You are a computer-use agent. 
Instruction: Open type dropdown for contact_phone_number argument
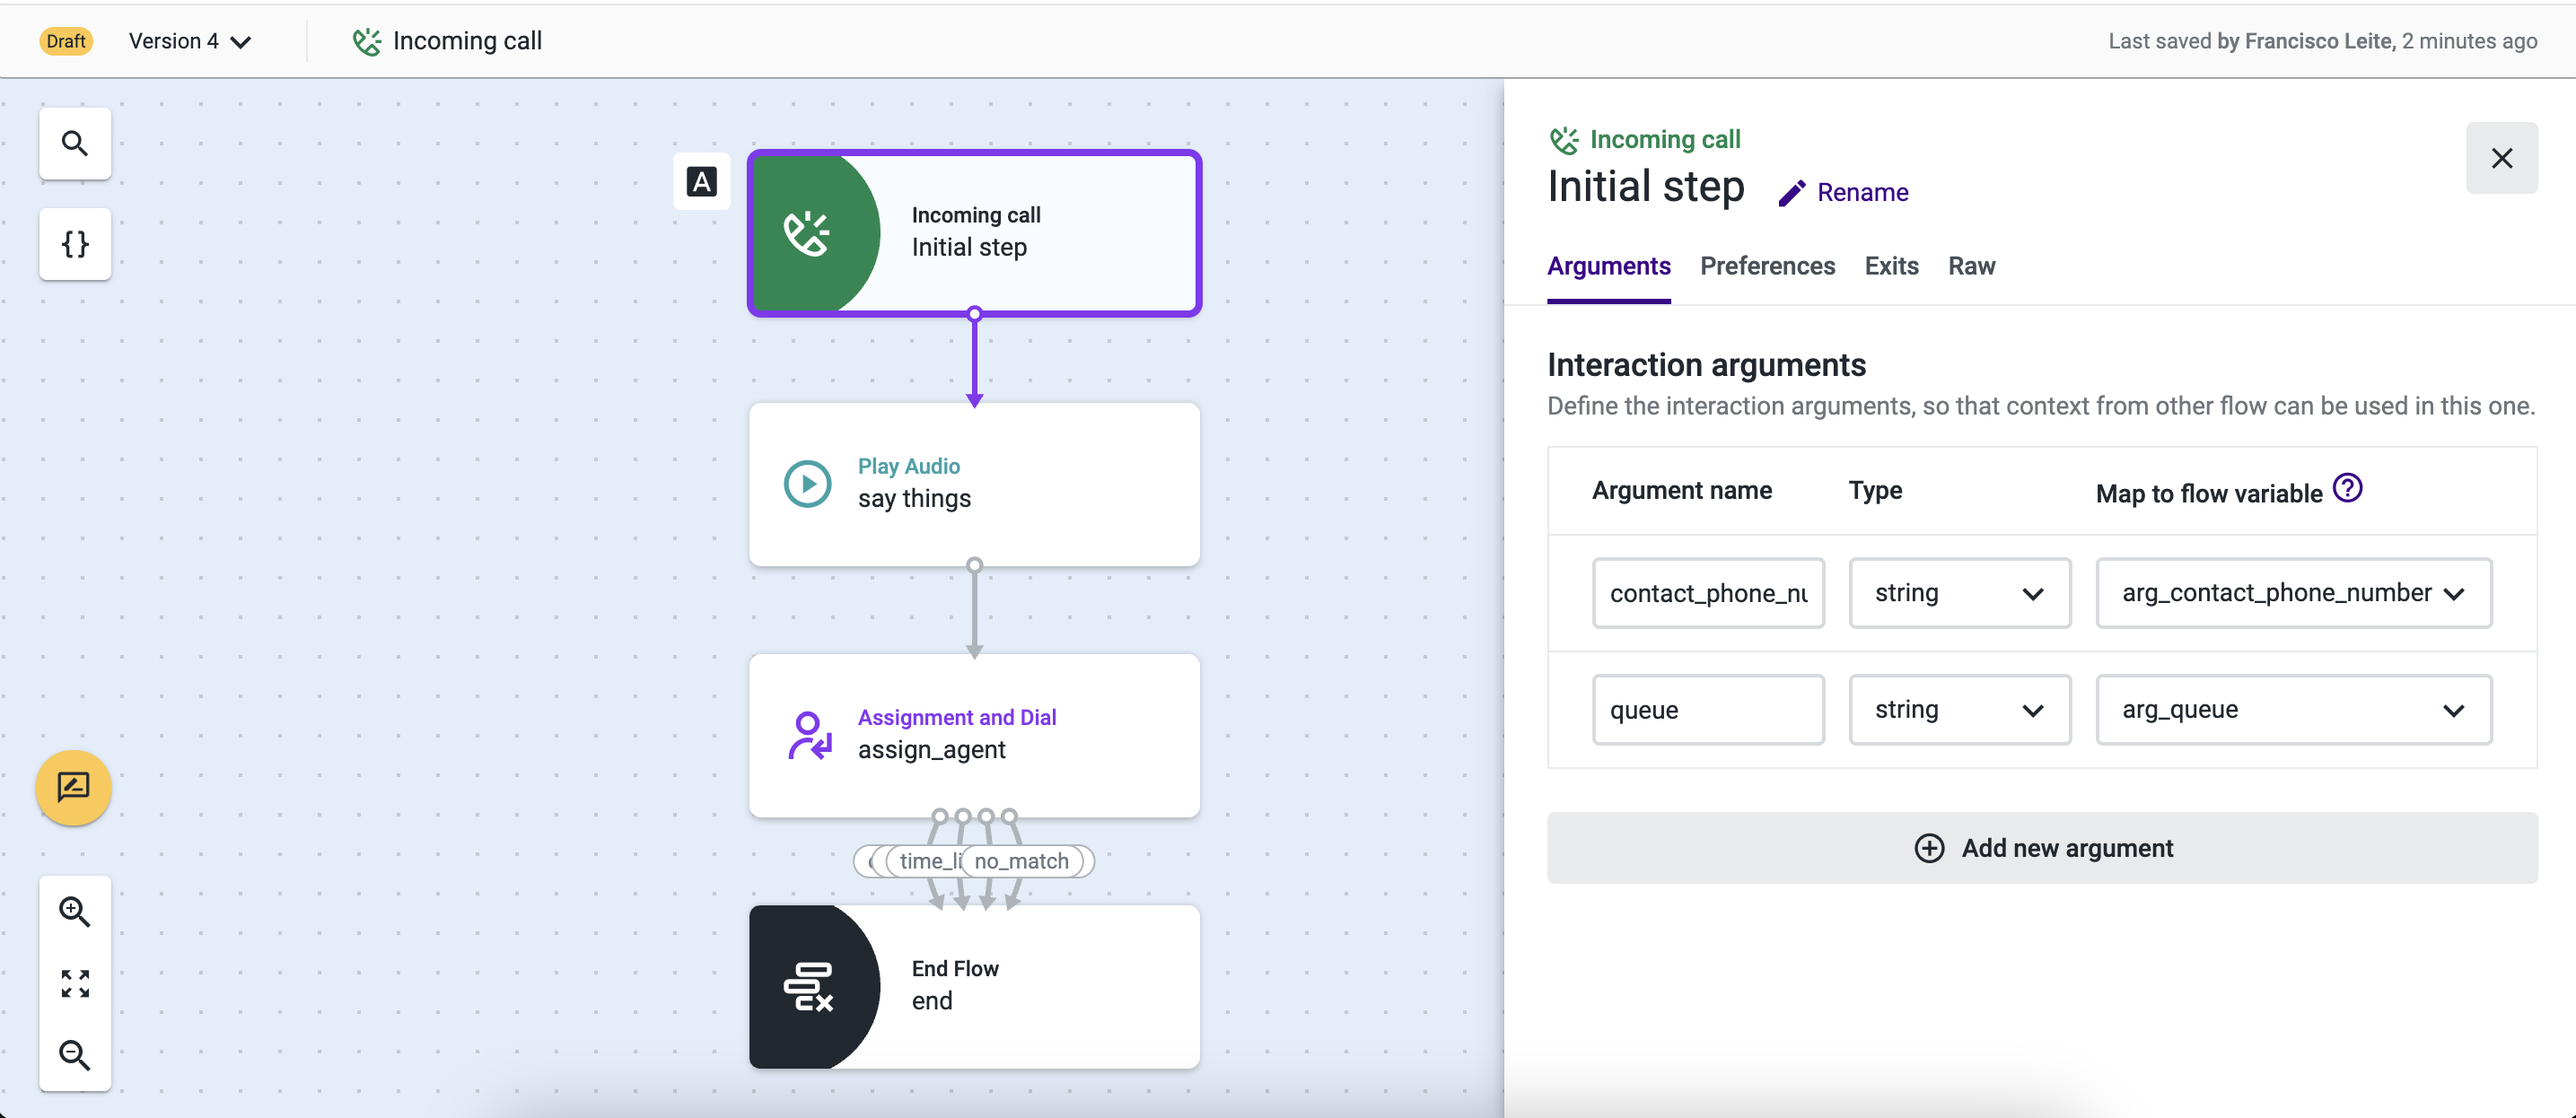[x=1959, y=593]
